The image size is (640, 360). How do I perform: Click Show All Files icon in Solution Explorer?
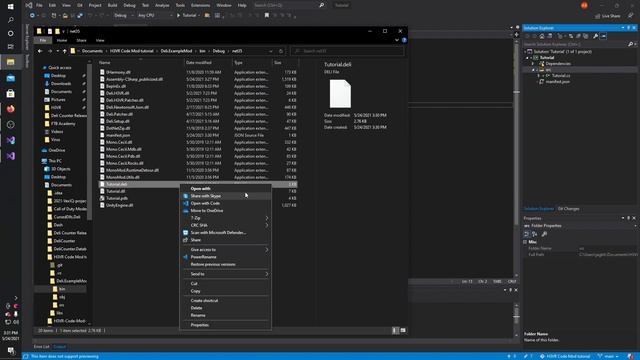(x=585, y=36)
